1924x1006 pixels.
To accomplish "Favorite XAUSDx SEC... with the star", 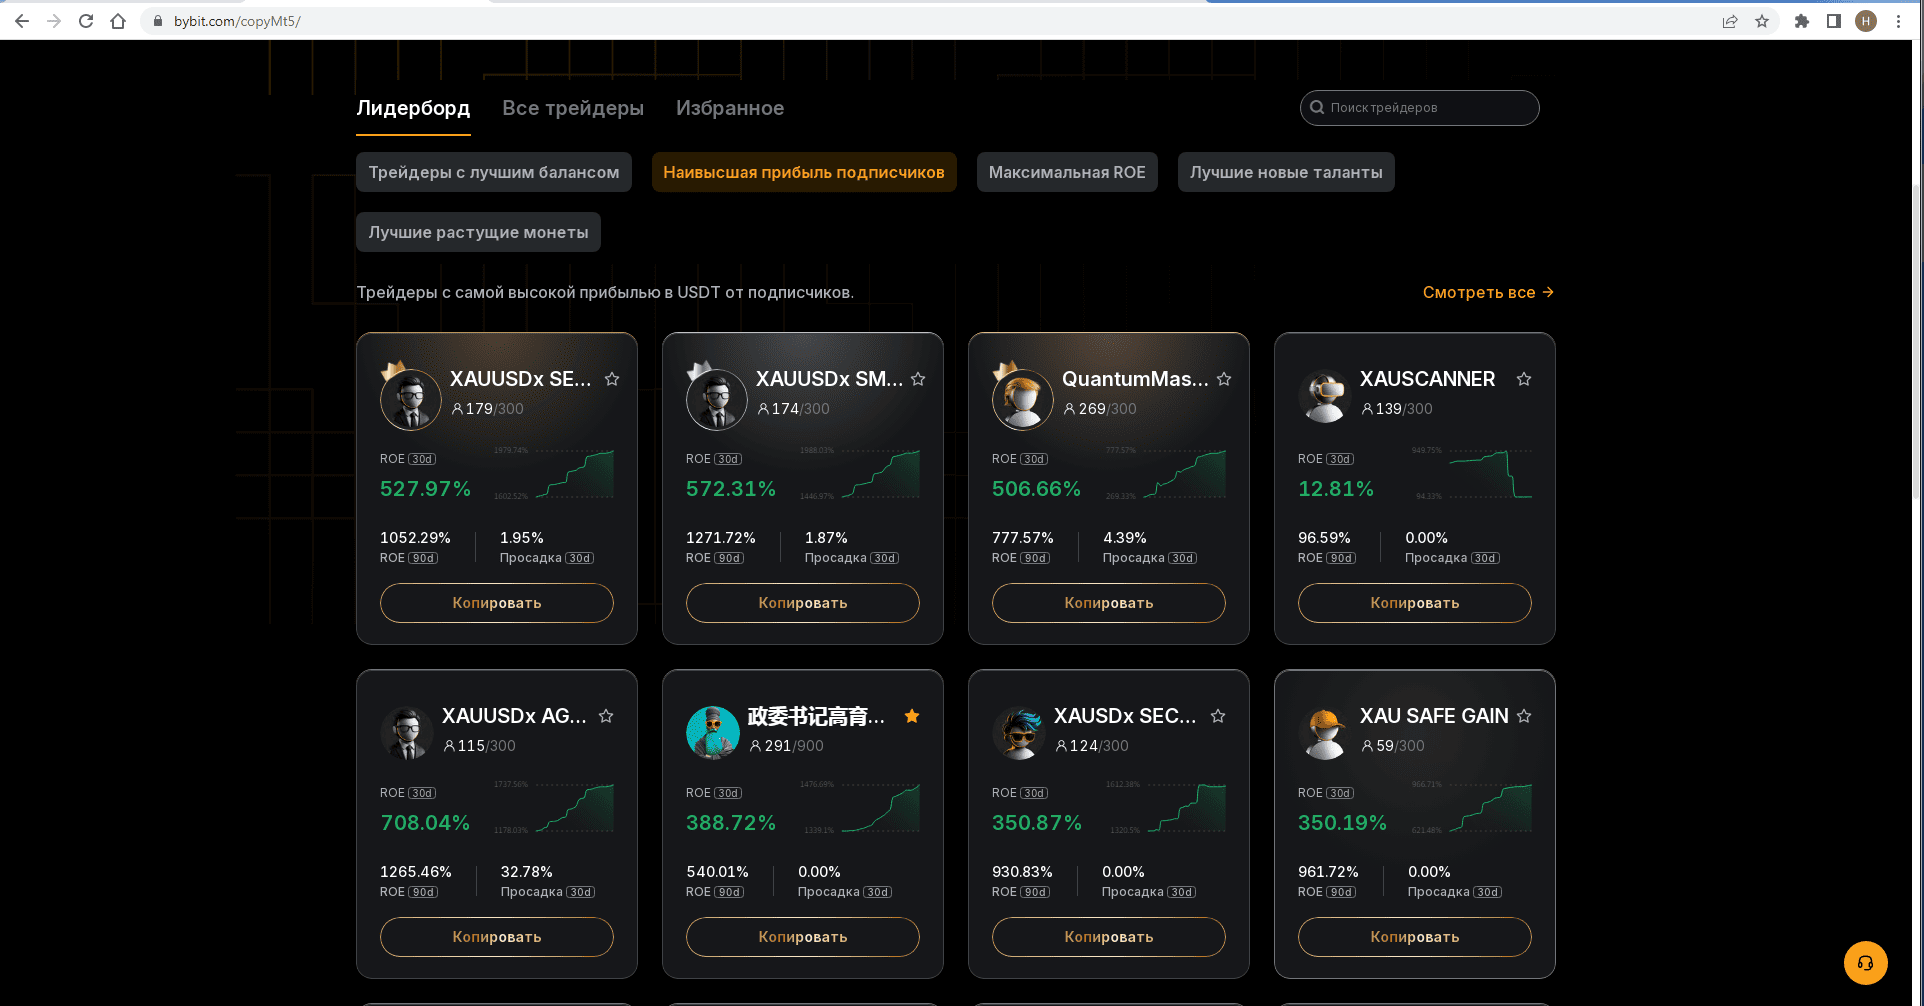I will click(1218, 716).
